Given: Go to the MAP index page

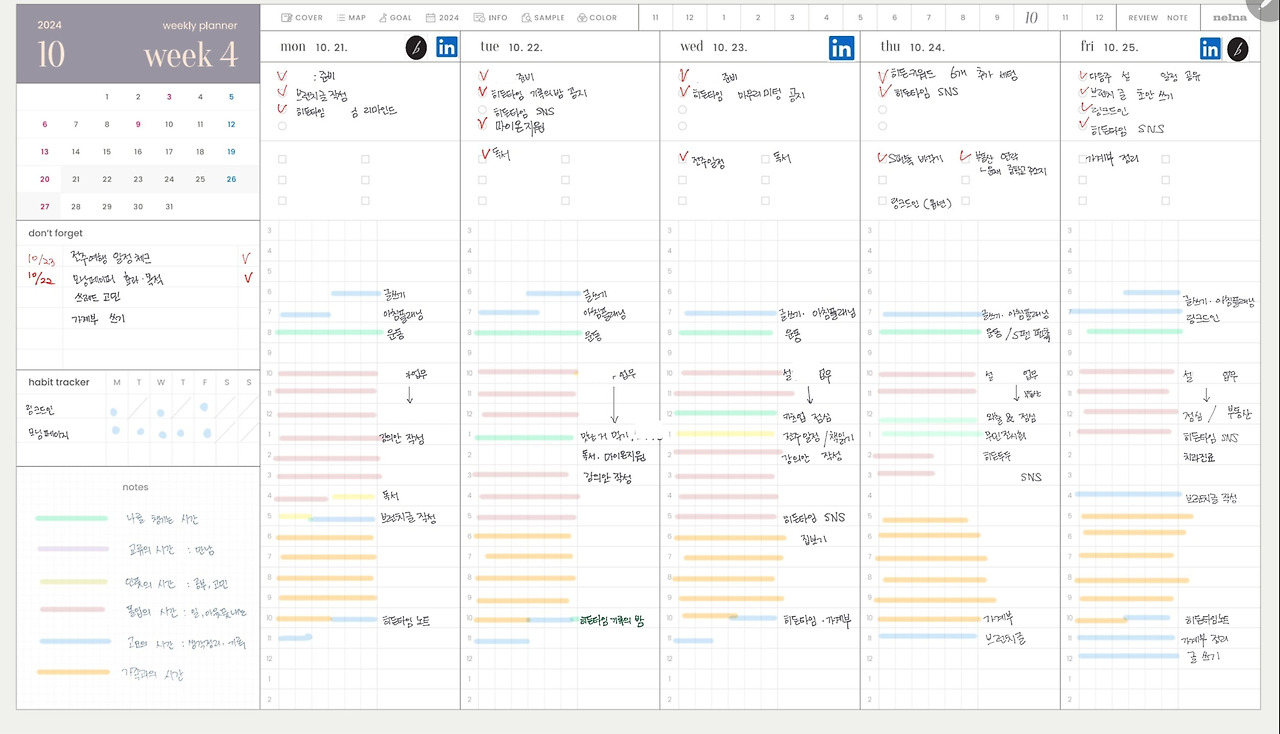Looking at the screenshot, I should [x=351, y=18].
